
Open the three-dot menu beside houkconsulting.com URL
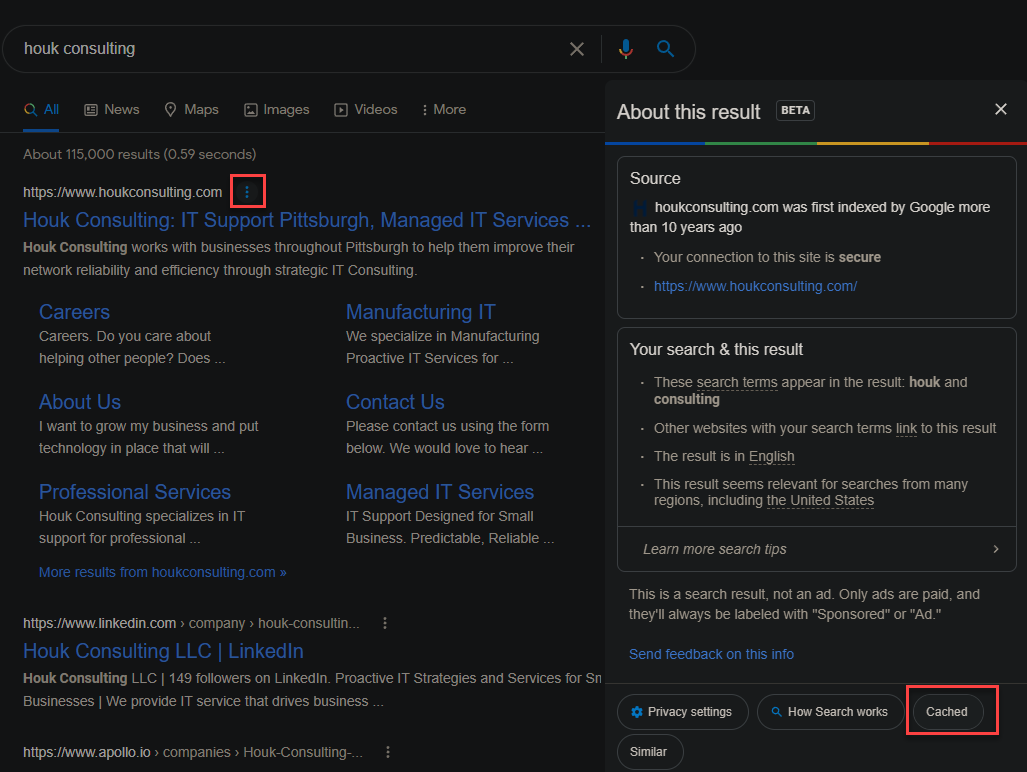247,192
